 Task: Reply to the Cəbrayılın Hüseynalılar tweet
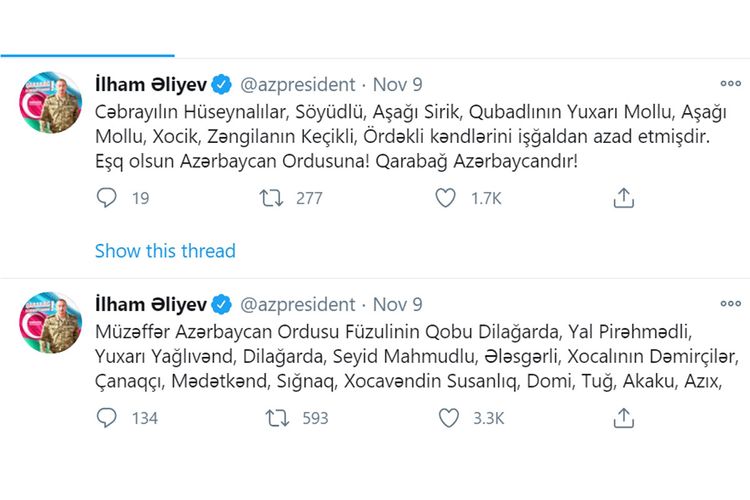click(108, 198)
